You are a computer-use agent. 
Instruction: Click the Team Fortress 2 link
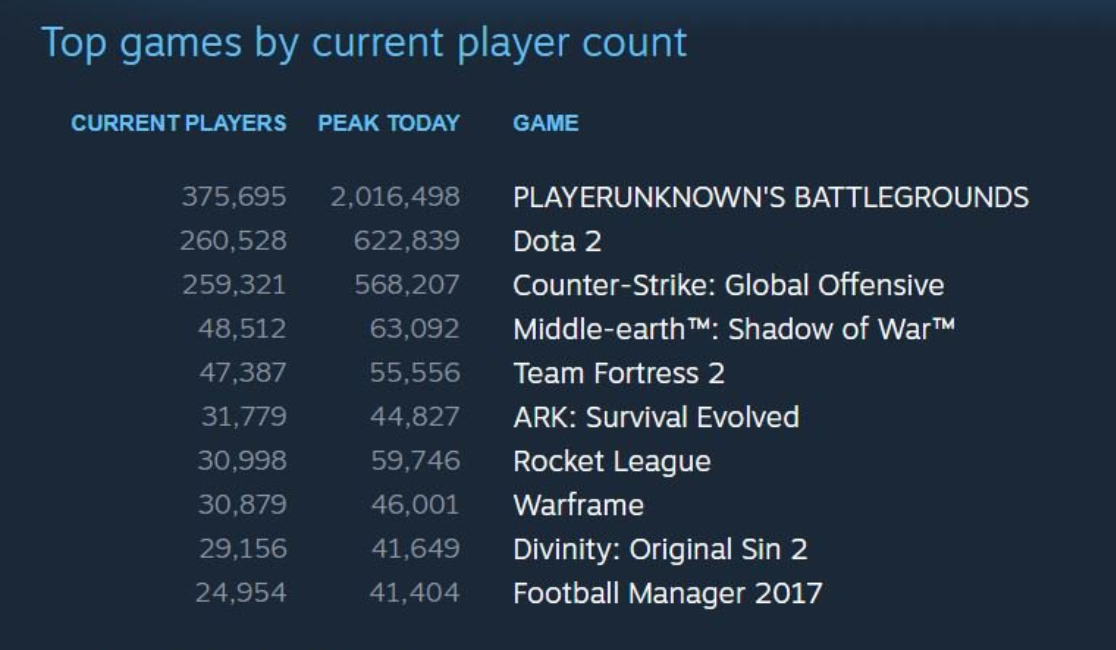(619, 373)
